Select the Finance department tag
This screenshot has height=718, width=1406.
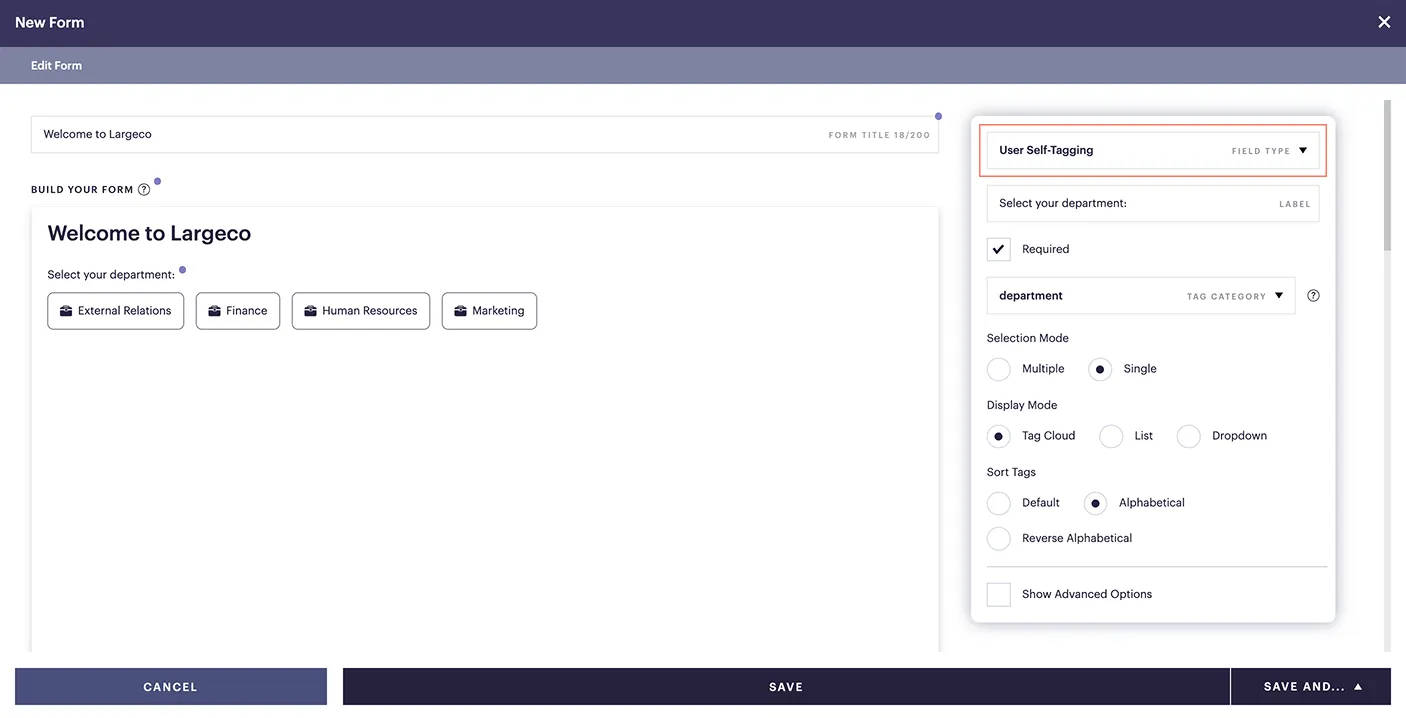(x=238, y=311)
